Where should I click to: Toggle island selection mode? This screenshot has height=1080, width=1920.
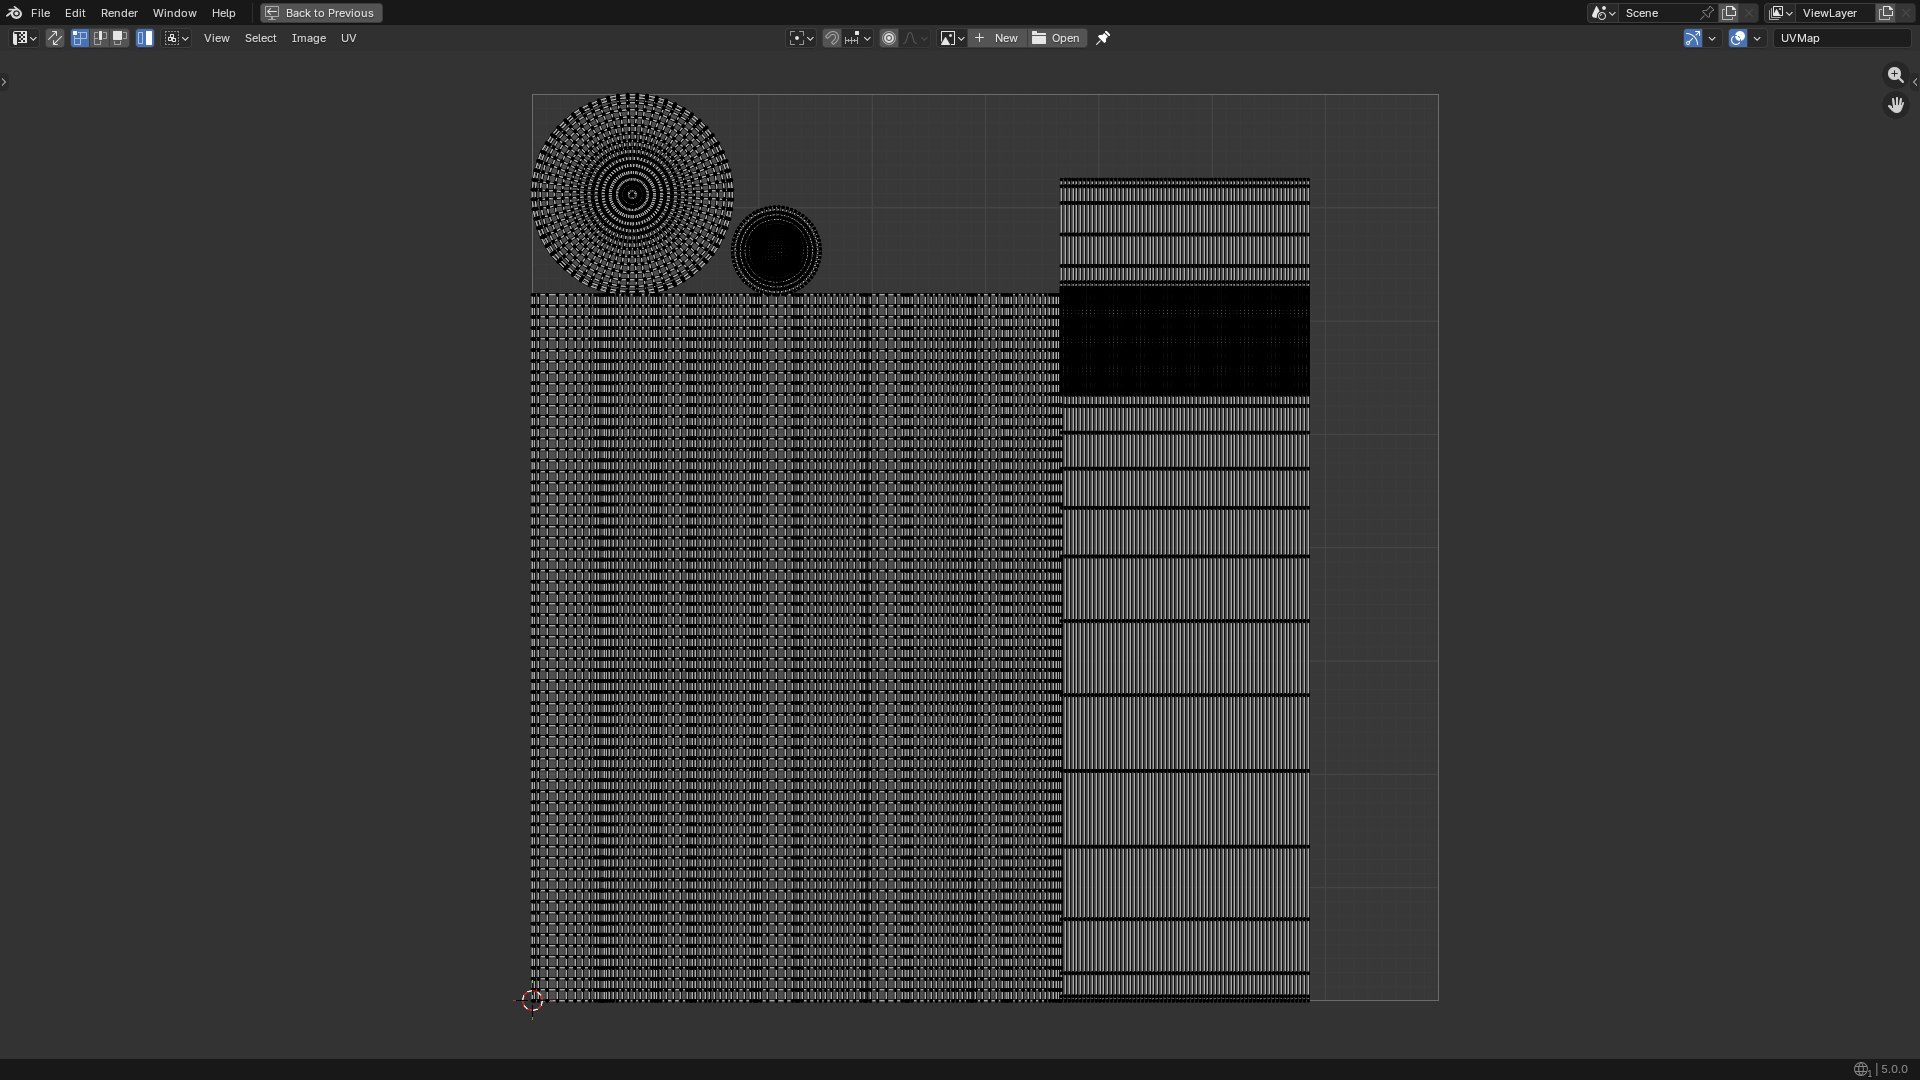[145, 38]
